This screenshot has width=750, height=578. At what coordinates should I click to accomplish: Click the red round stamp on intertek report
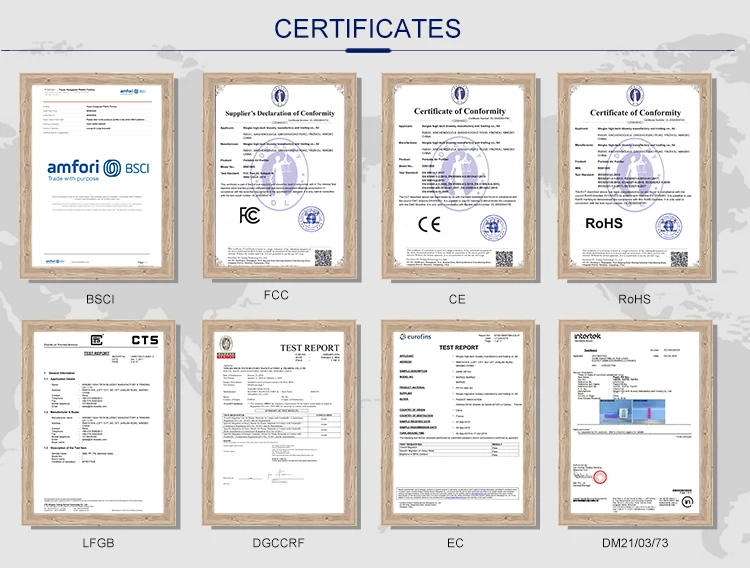point(600,477)
